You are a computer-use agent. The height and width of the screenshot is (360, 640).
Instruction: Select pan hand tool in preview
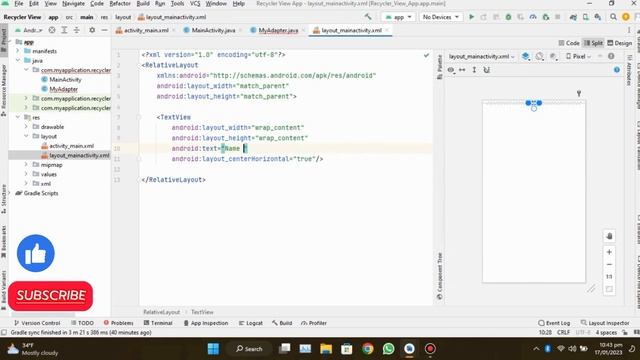click(609, 236)
